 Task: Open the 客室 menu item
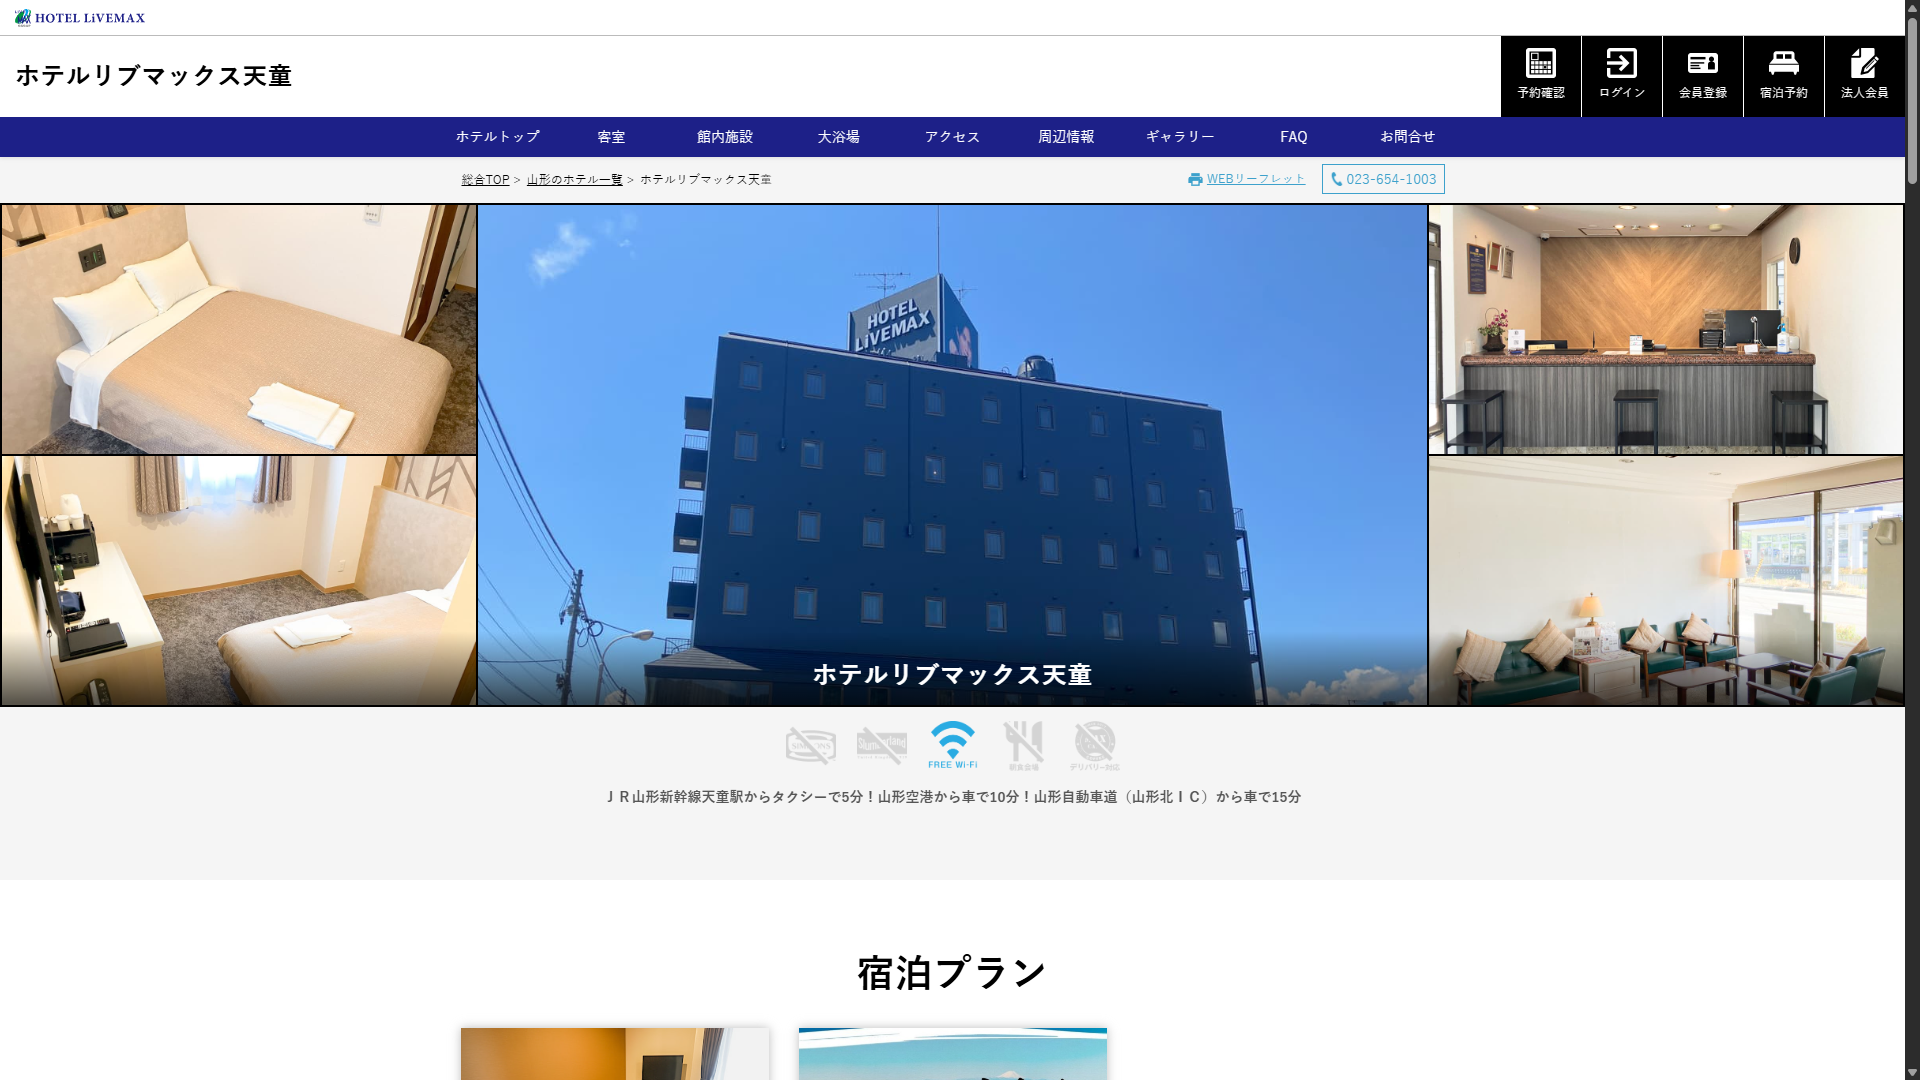tap(611, 137)
